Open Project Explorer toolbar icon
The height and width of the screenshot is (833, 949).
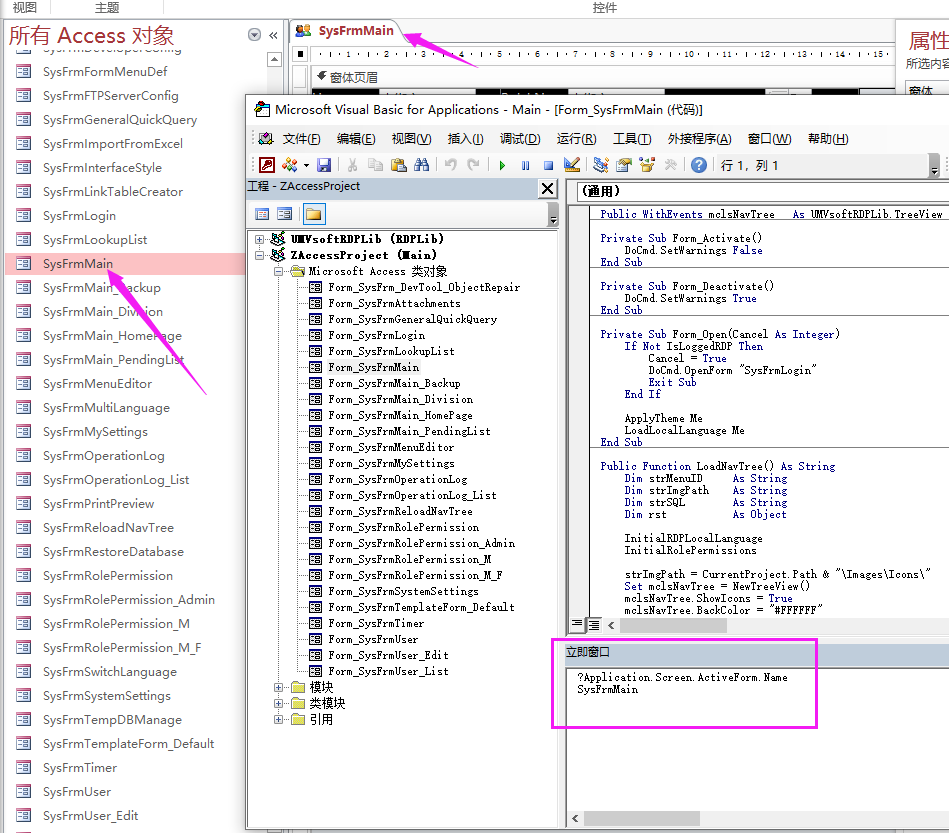[x=600, y=165]
